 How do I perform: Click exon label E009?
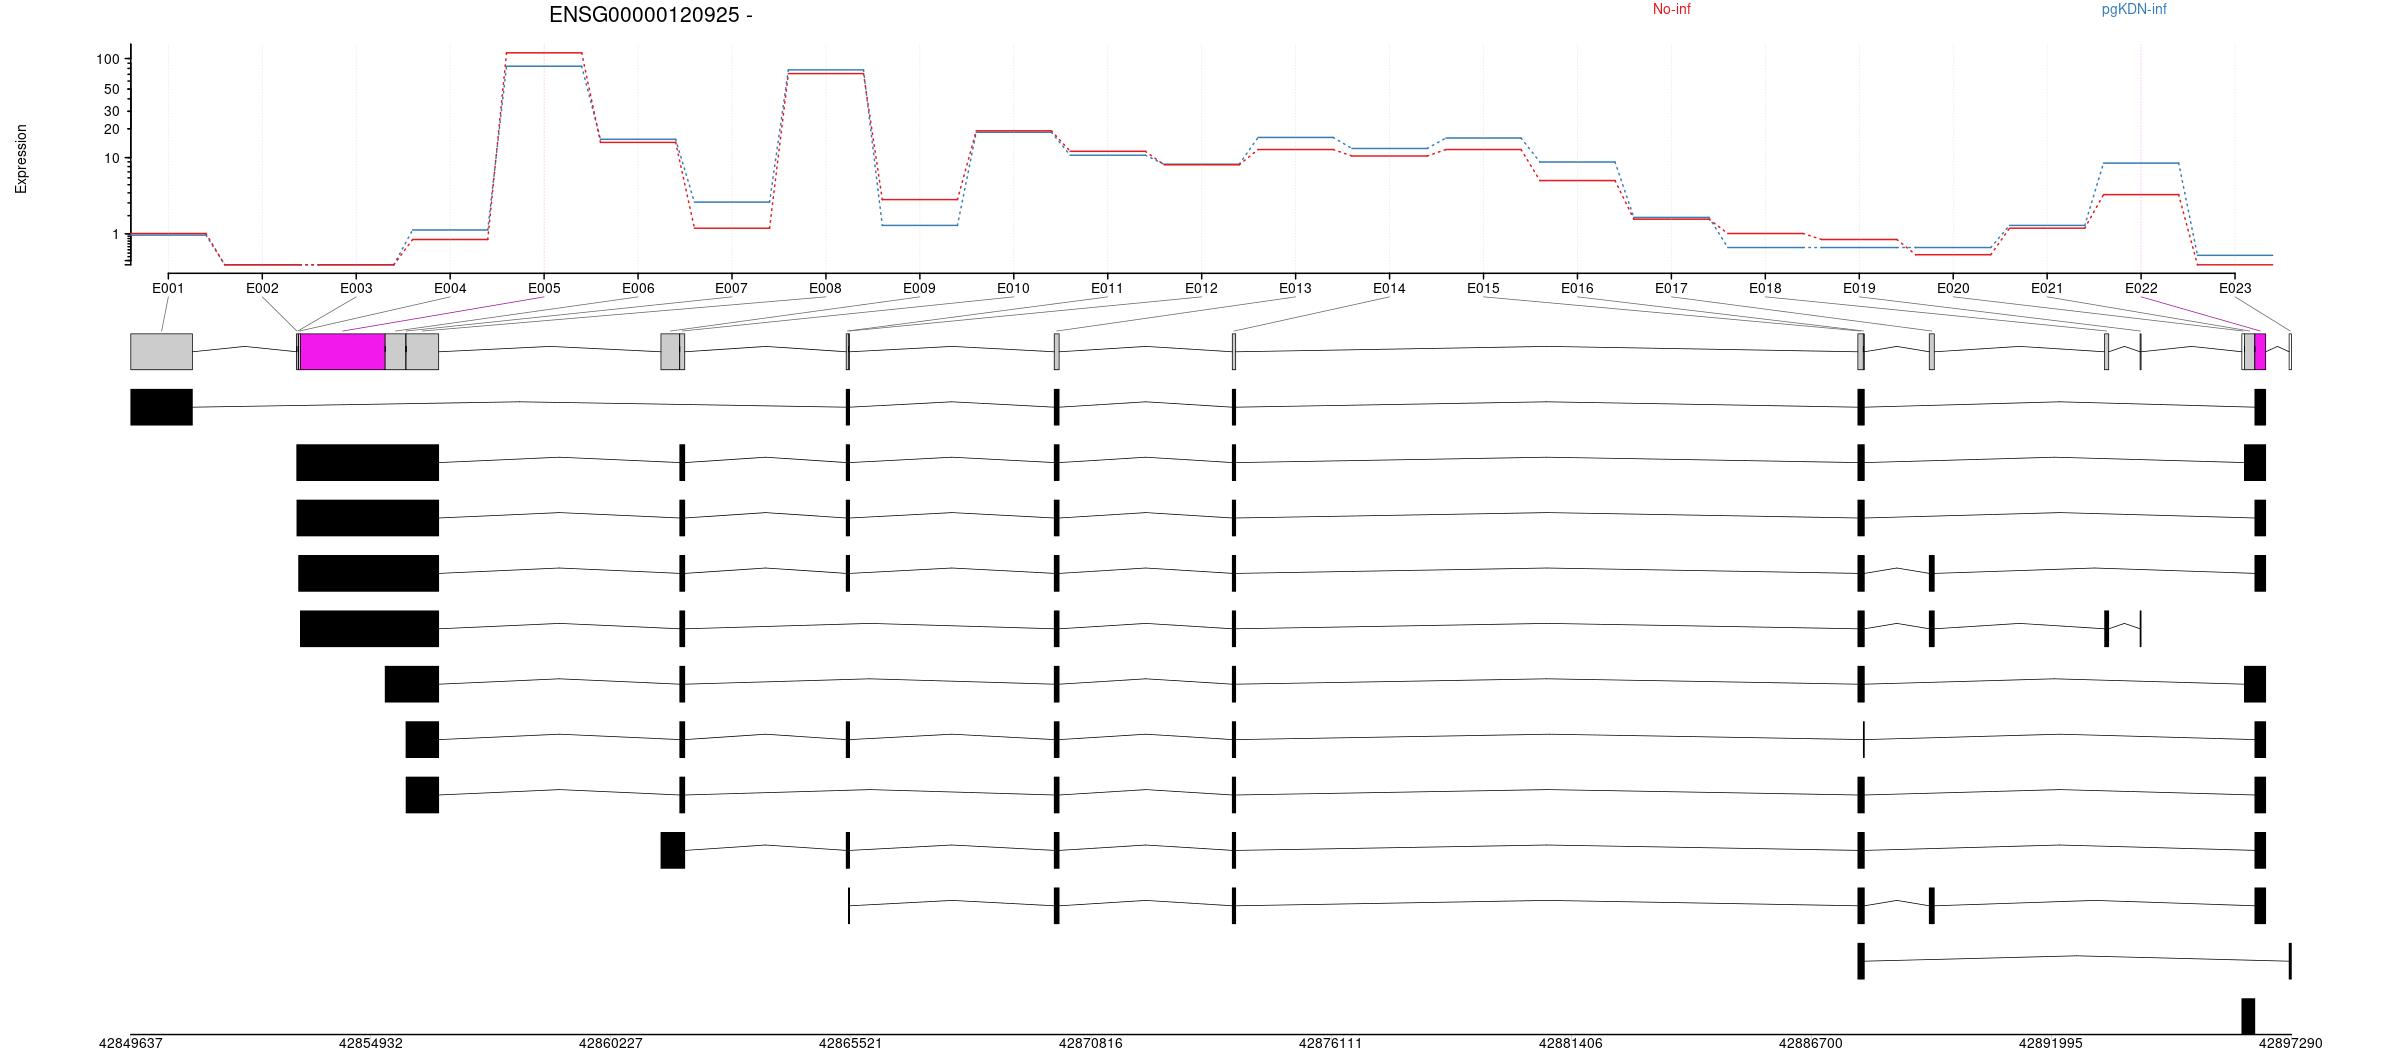pyautogui.click(x=919, y=288)
